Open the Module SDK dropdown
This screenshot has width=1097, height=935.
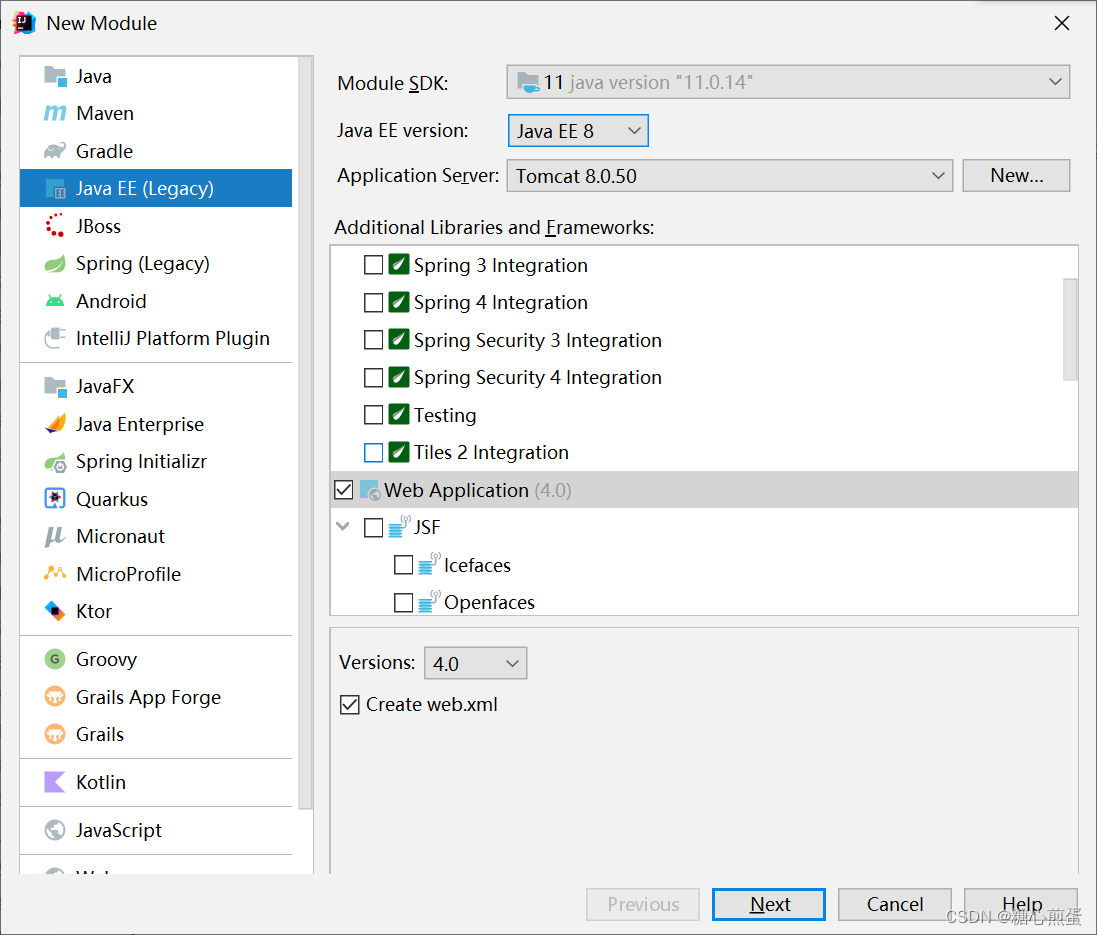788,82
